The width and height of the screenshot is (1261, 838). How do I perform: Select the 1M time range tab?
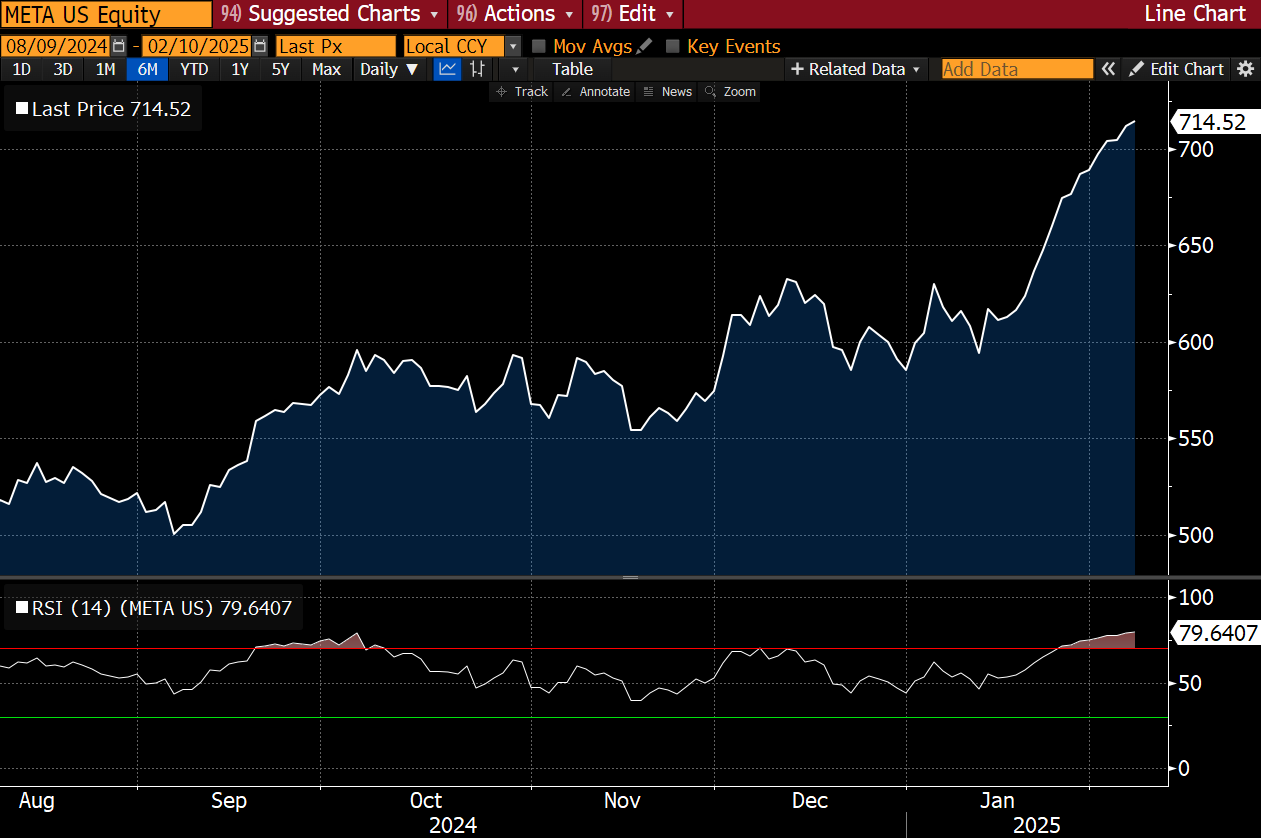(105, 69)
